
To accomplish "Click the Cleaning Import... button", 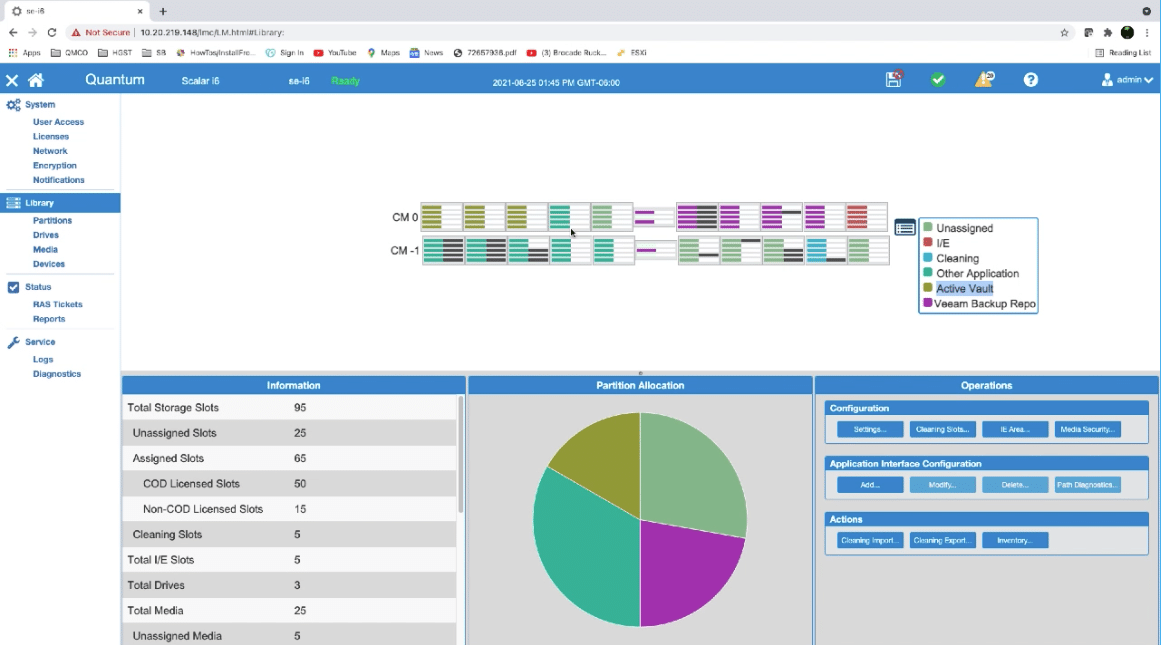I will (870, 541).
